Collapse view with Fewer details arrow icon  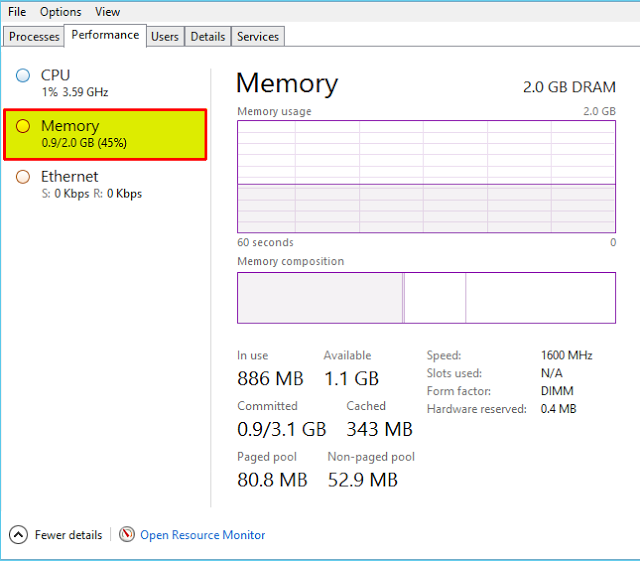(x=18, y=534)
